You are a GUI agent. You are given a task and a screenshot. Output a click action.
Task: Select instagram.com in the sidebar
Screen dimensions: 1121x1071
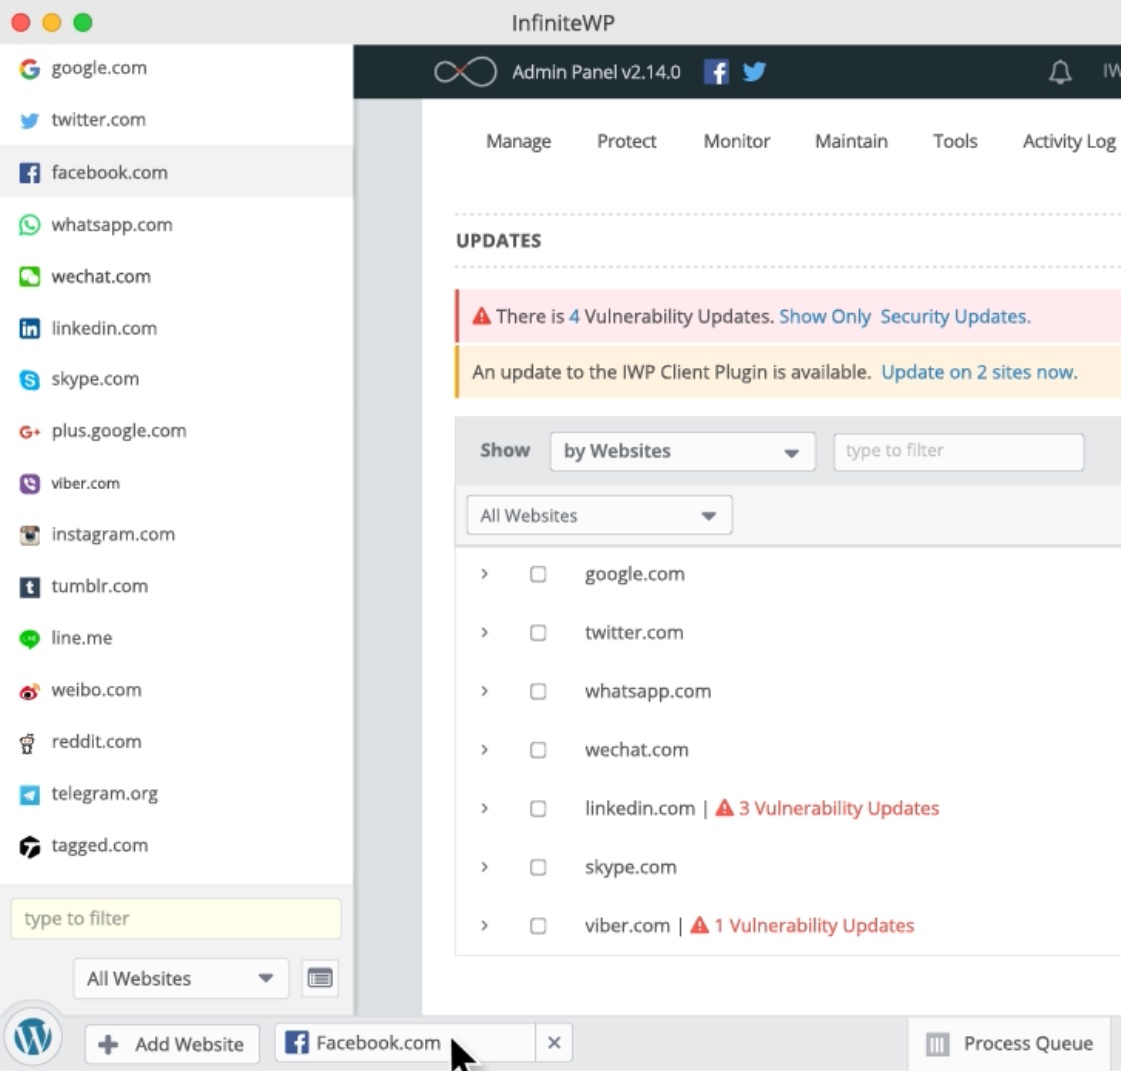pyautogui.click(x=177, y=535)
